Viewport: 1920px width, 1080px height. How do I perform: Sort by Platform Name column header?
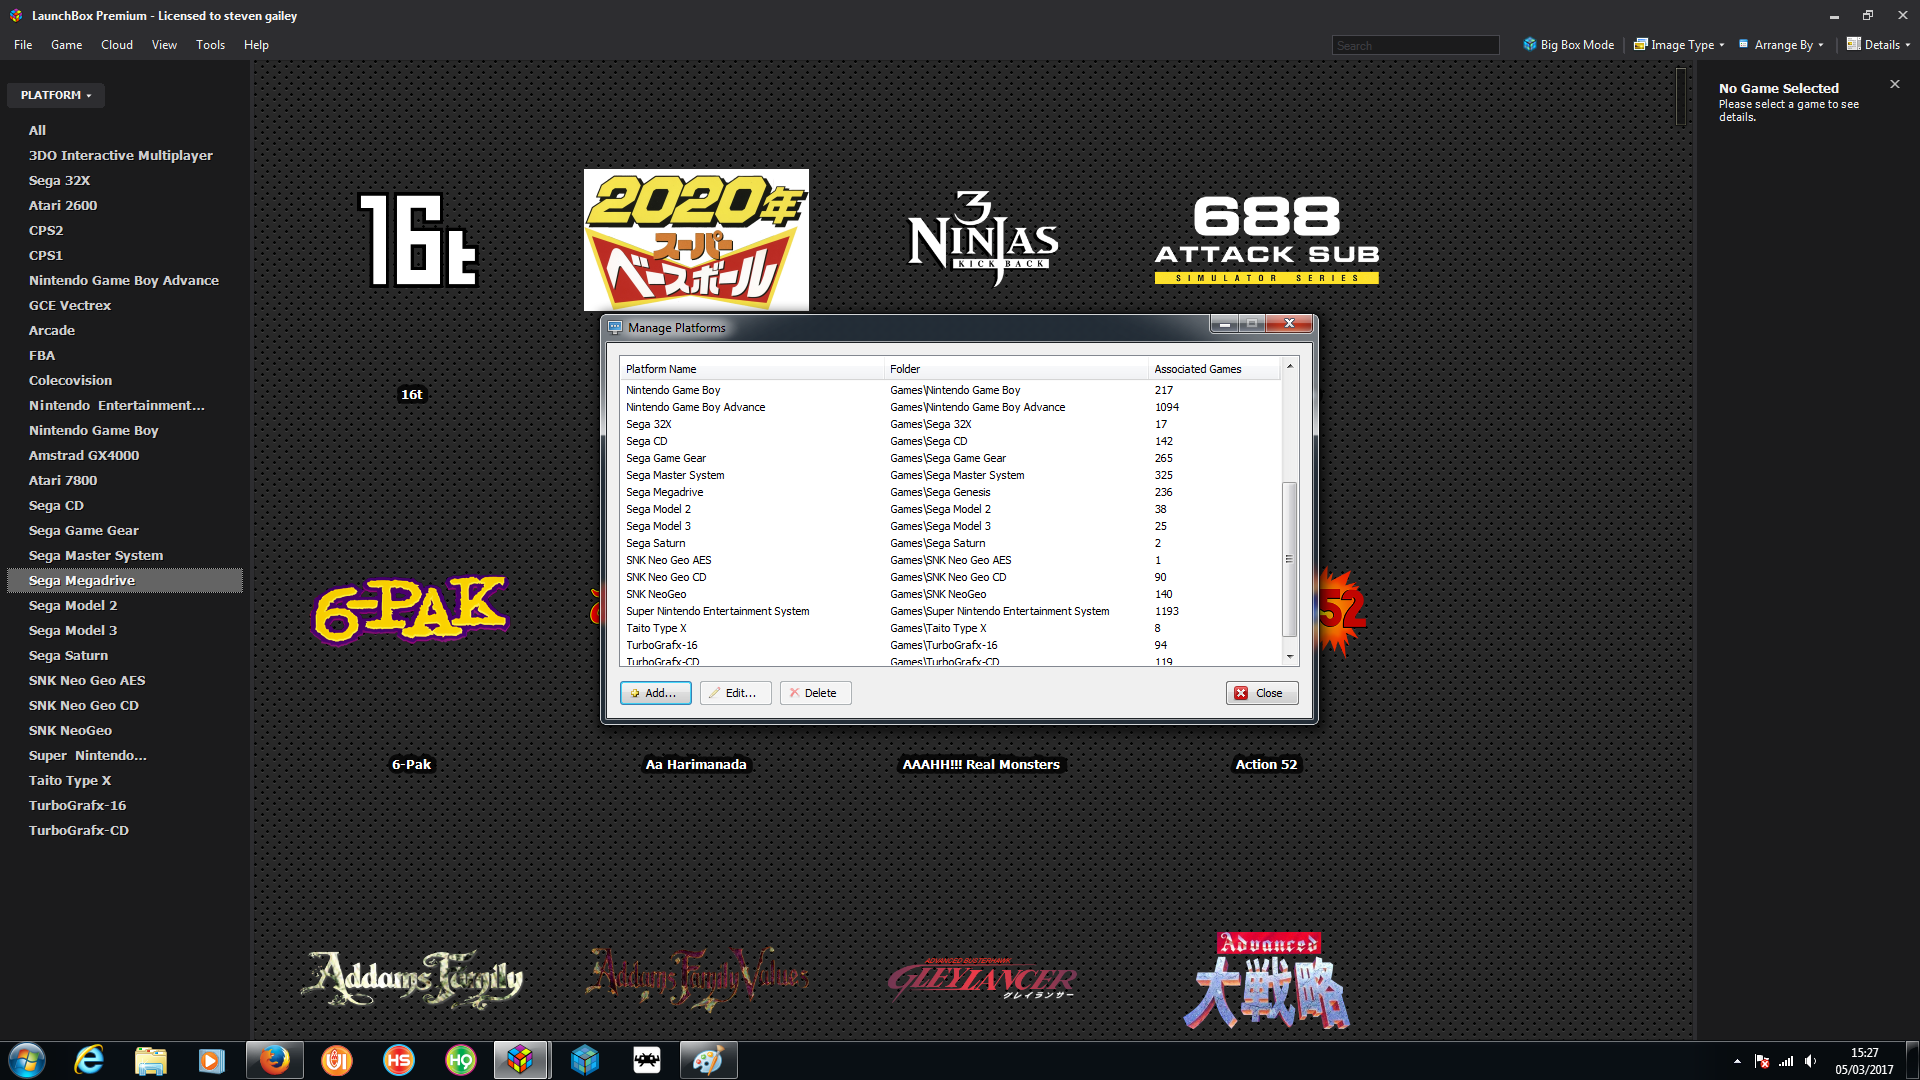[751, 369]
